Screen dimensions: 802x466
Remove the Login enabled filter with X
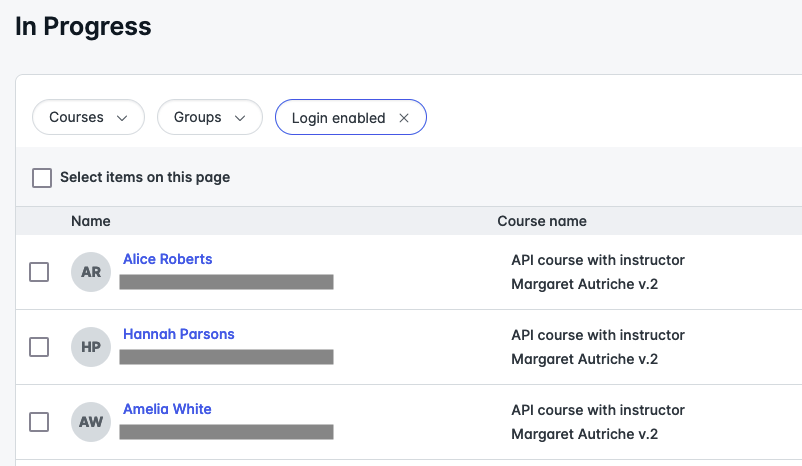404,118
